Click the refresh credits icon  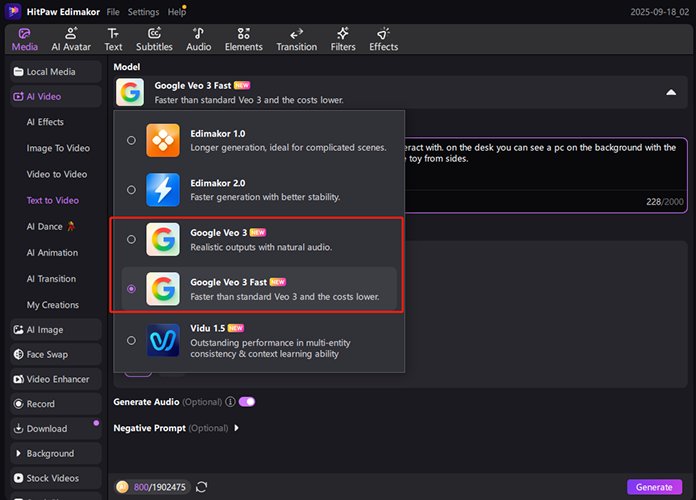click(x=202, y=487)
